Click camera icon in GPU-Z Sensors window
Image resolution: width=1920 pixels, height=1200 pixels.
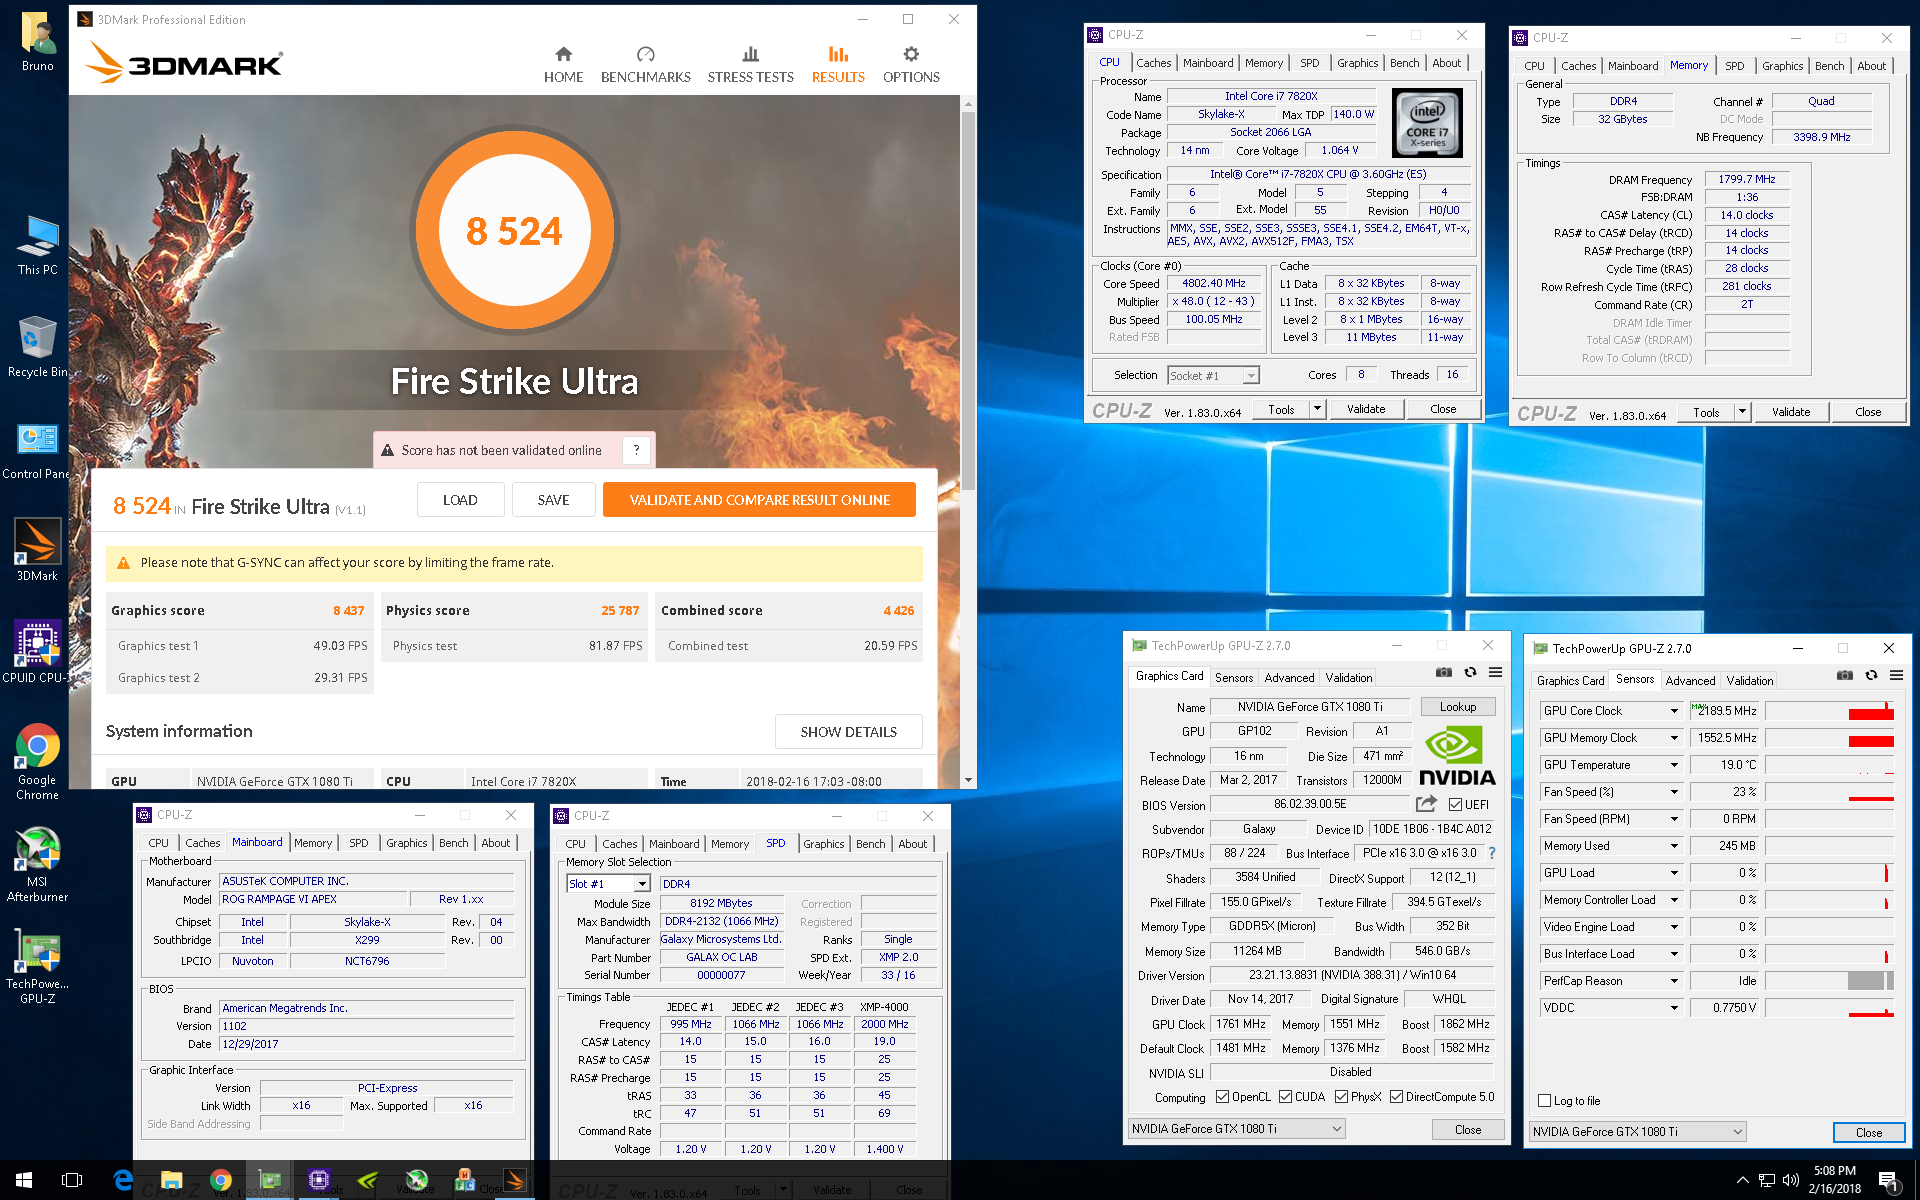[1844, 676]
